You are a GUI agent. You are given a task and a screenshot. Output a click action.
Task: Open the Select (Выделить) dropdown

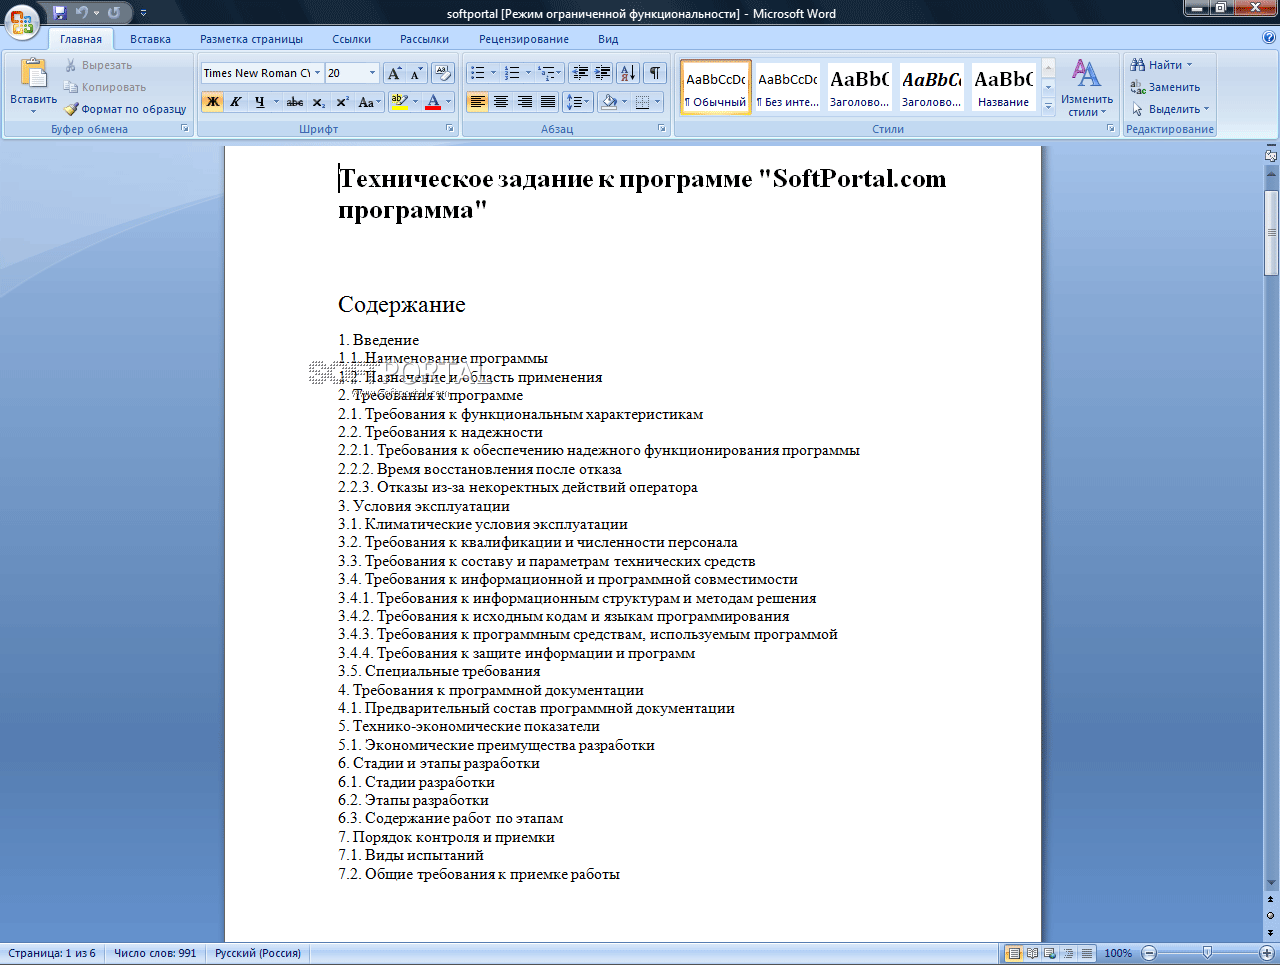coord(1171,109)
